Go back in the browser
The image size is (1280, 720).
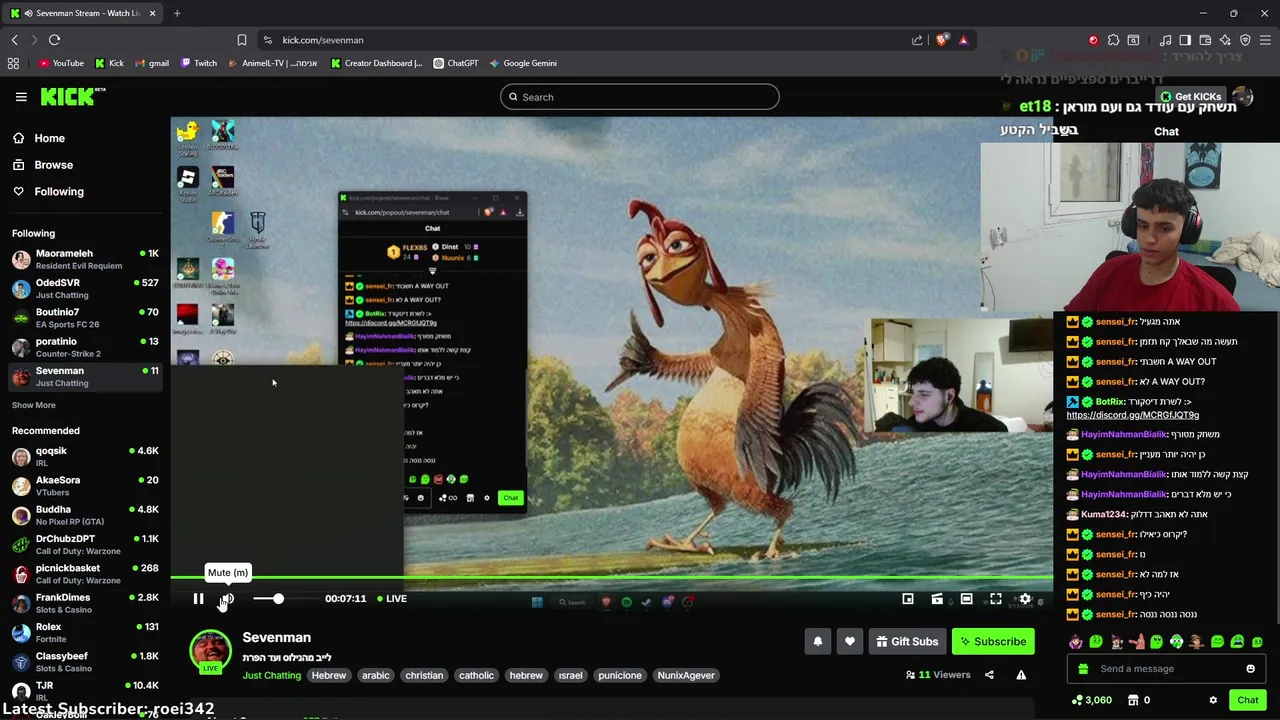[x=14, y=40]
